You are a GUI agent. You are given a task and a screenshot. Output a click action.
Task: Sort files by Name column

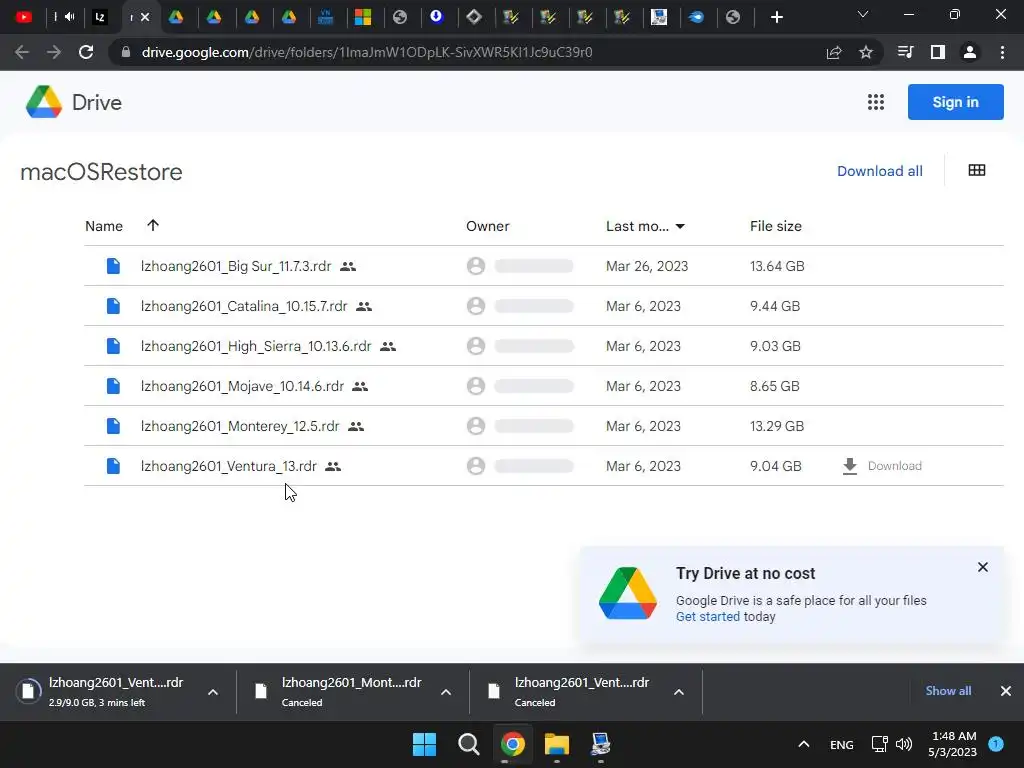pos(104,226)
